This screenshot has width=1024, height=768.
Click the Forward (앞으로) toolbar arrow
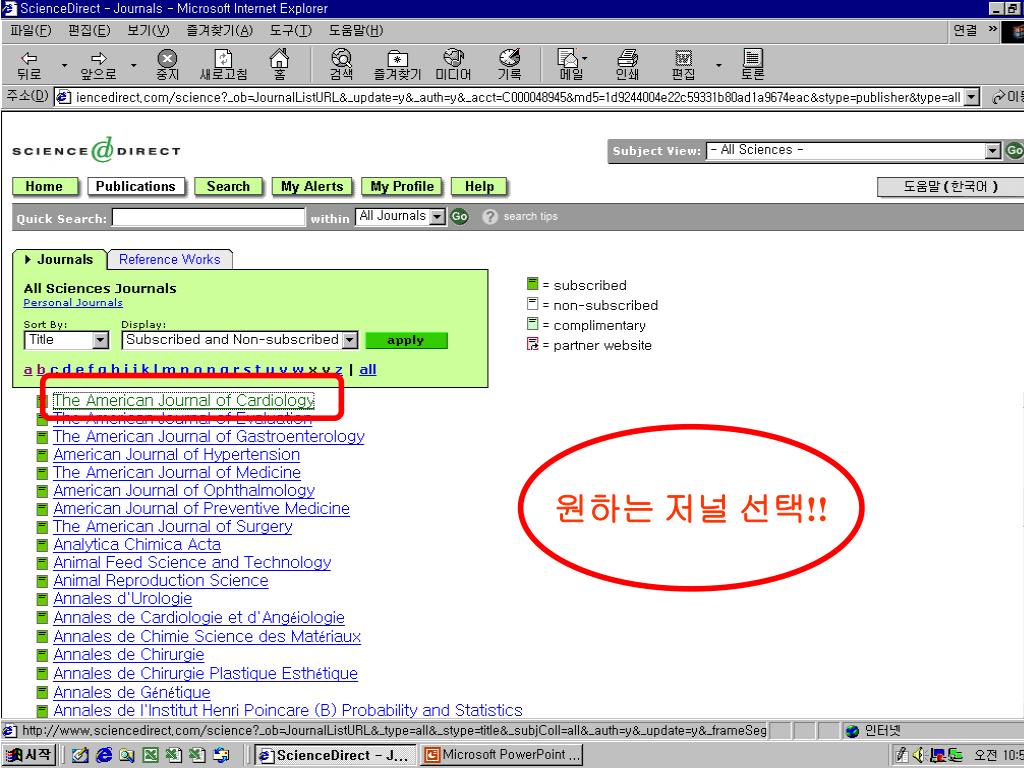coord(98,65)
